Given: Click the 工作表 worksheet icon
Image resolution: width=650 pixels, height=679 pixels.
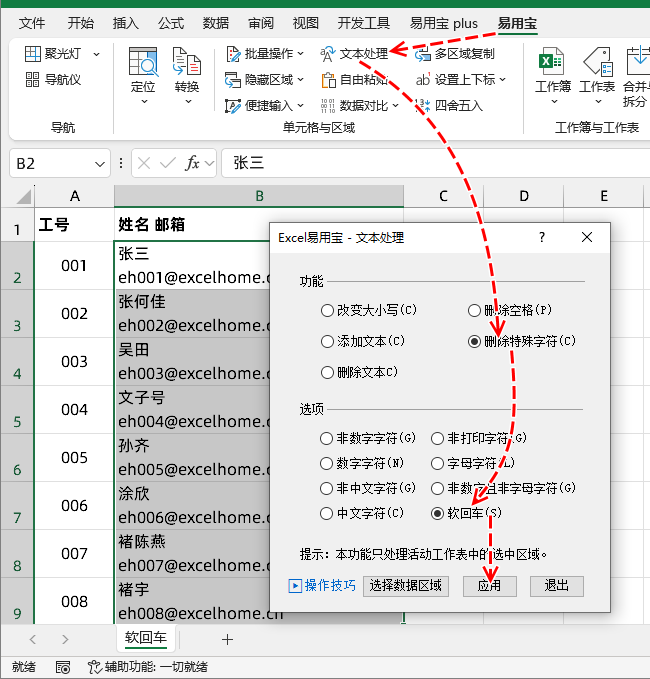Looking at the screenshot, I should click(x=598, y=62).
